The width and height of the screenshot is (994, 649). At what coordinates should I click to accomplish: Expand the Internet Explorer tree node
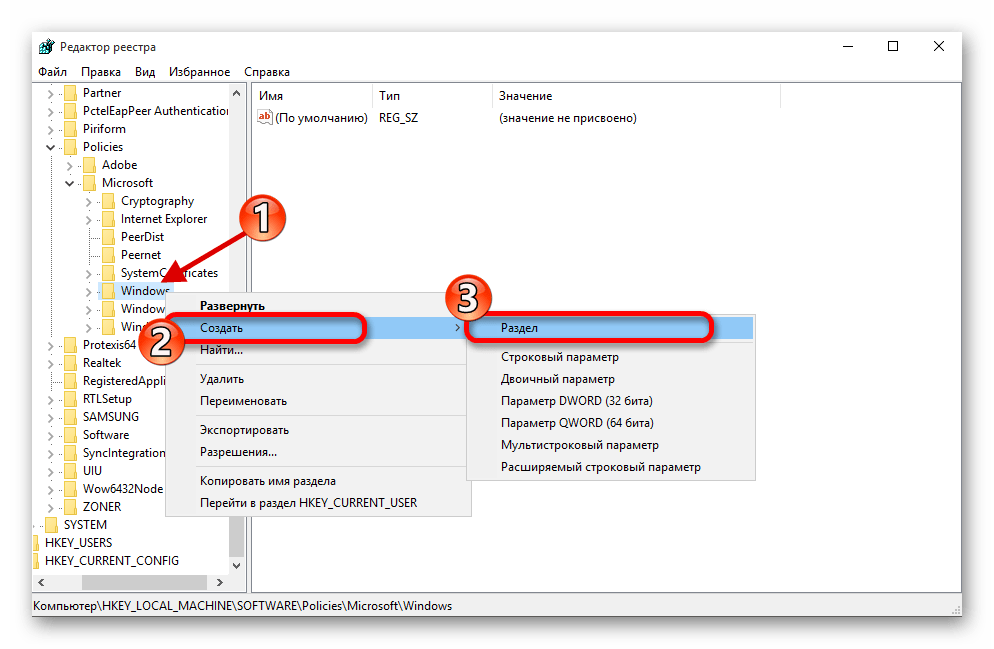[x=89, y=219]
